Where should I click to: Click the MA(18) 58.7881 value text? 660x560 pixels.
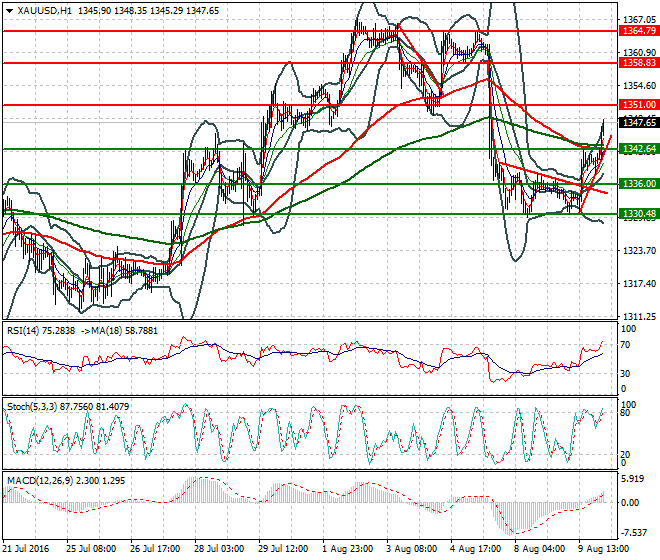pos(127,331)
